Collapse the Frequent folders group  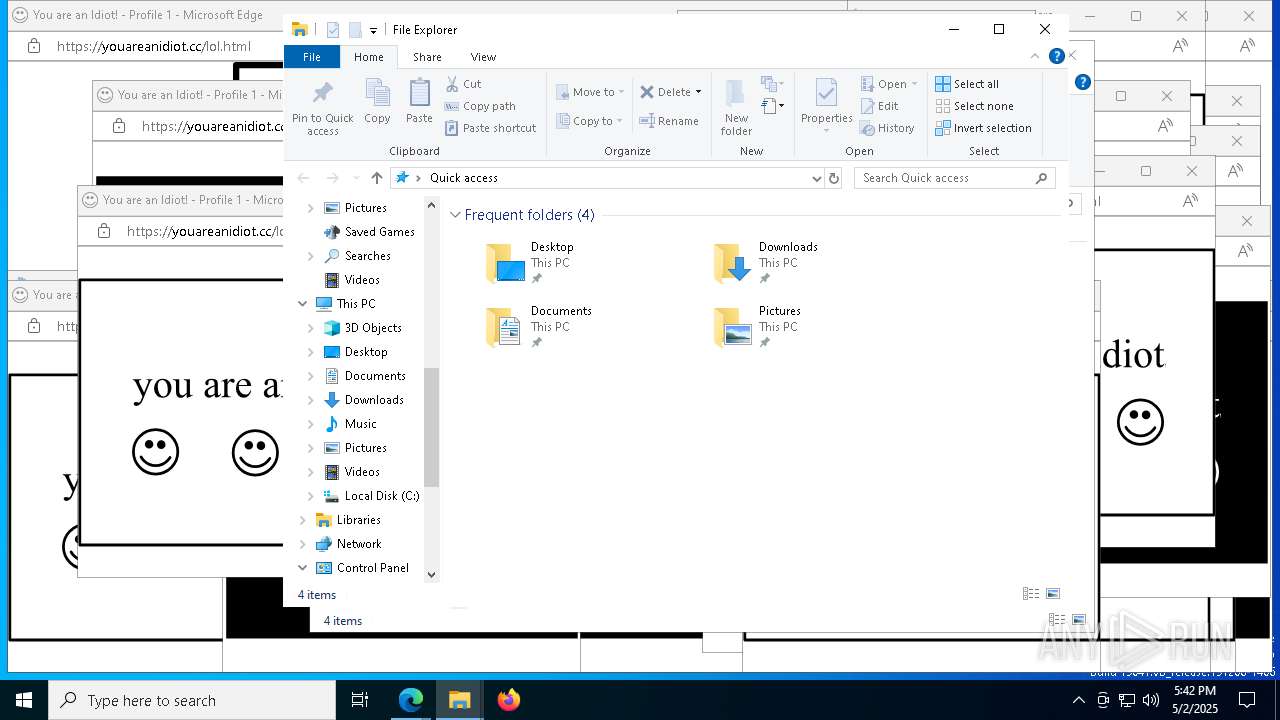coord(455,215)
